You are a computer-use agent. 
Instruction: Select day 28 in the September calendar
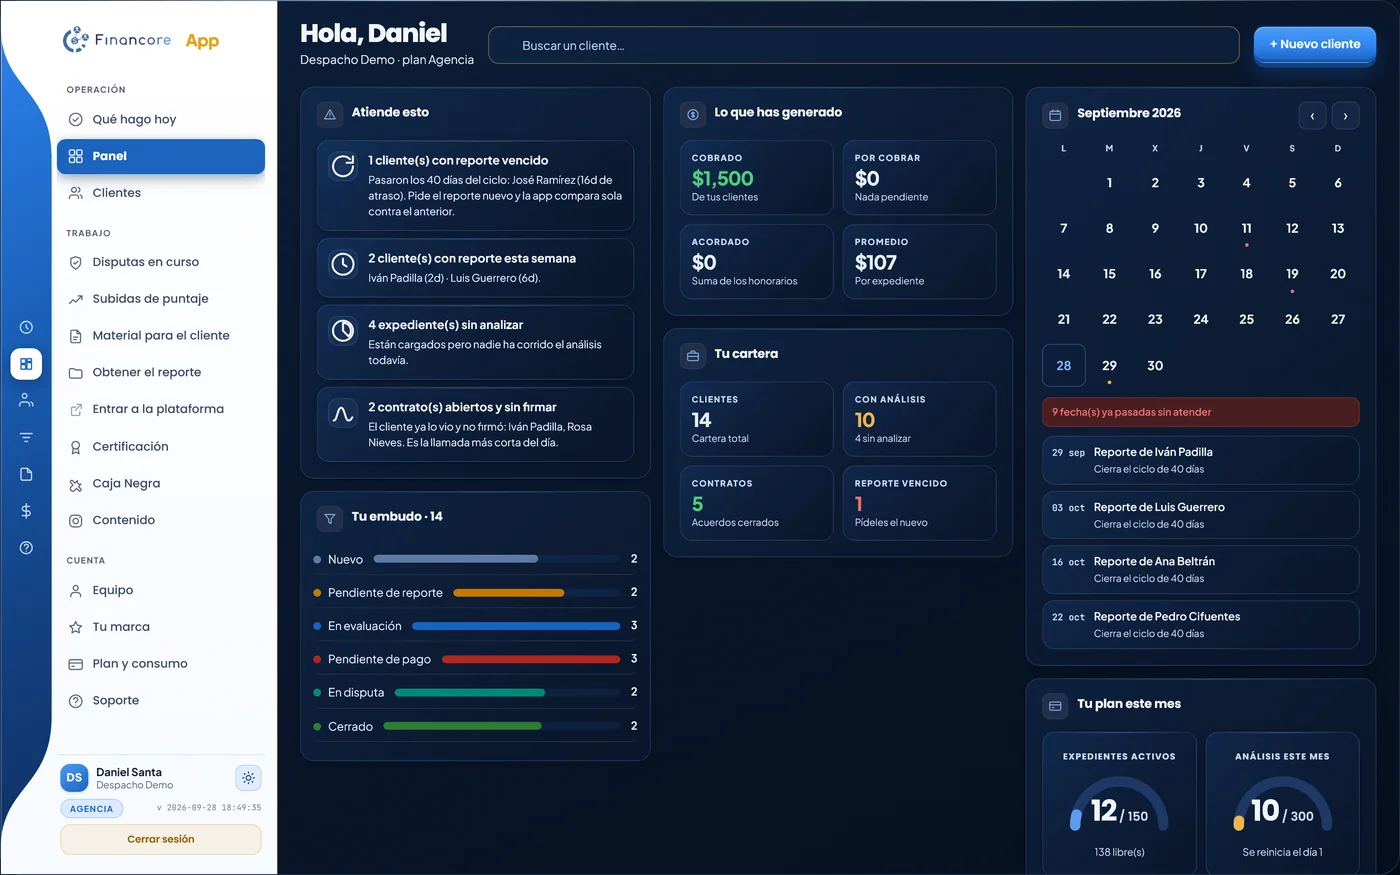[x=1063, y=365]
